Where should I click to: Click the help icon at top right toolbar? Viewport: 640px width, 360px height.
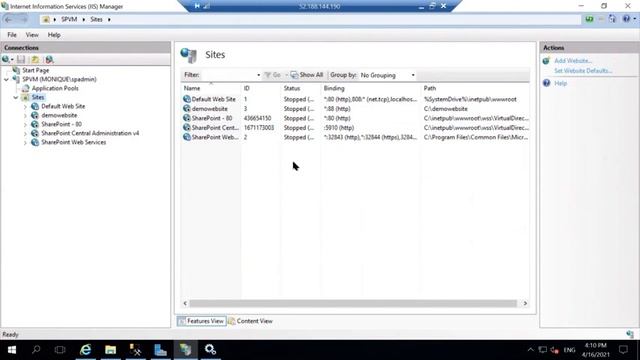(x=627, y=19)
